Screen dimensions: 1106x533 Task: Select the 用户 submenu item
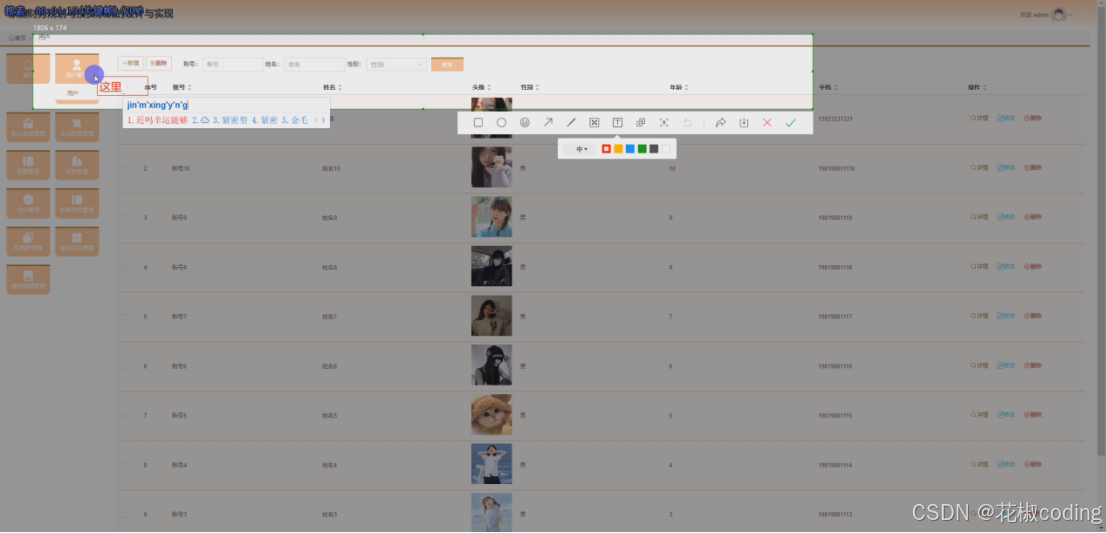click(x=73, y=93)
